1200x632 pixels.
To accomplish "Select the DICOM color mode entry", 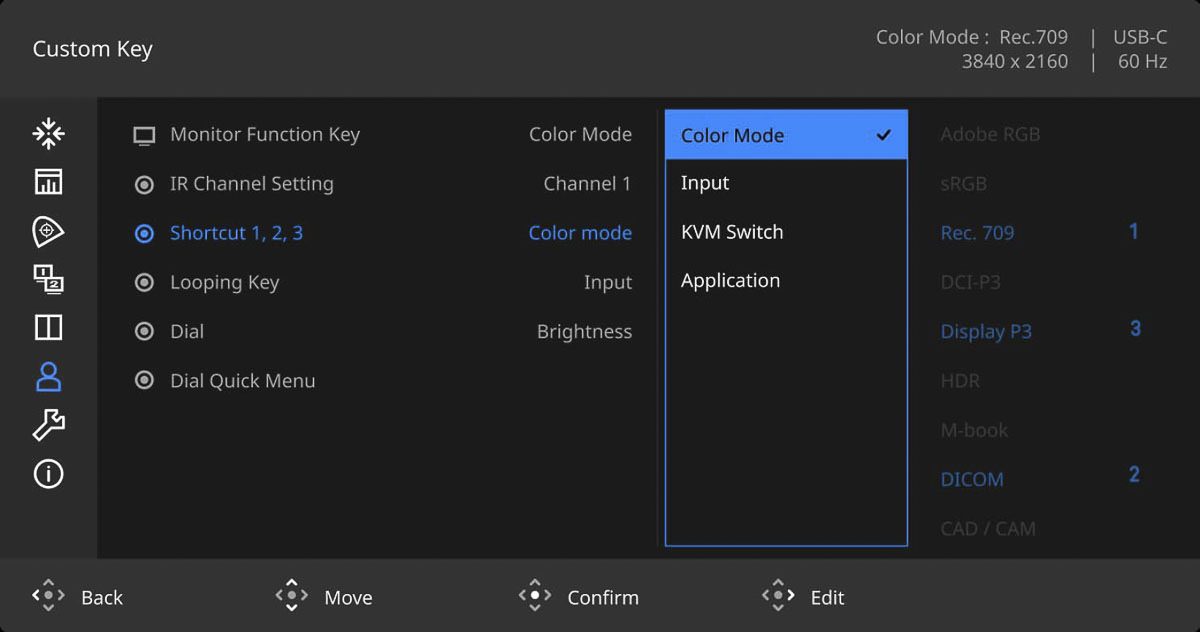I will [x=972, y=479].
